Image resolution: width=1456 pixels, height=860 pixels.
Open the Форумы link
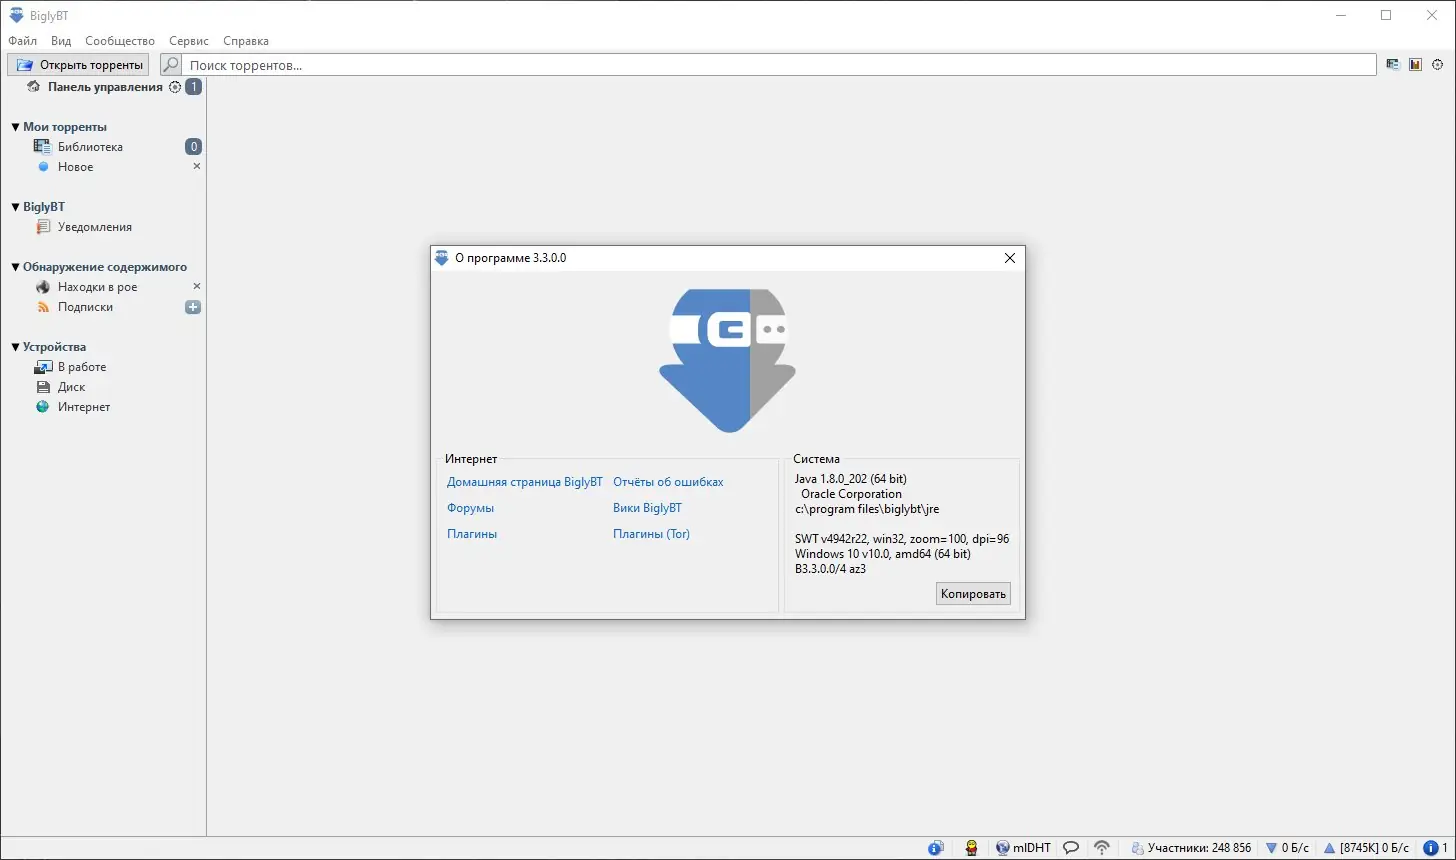[x=470, y=508]
